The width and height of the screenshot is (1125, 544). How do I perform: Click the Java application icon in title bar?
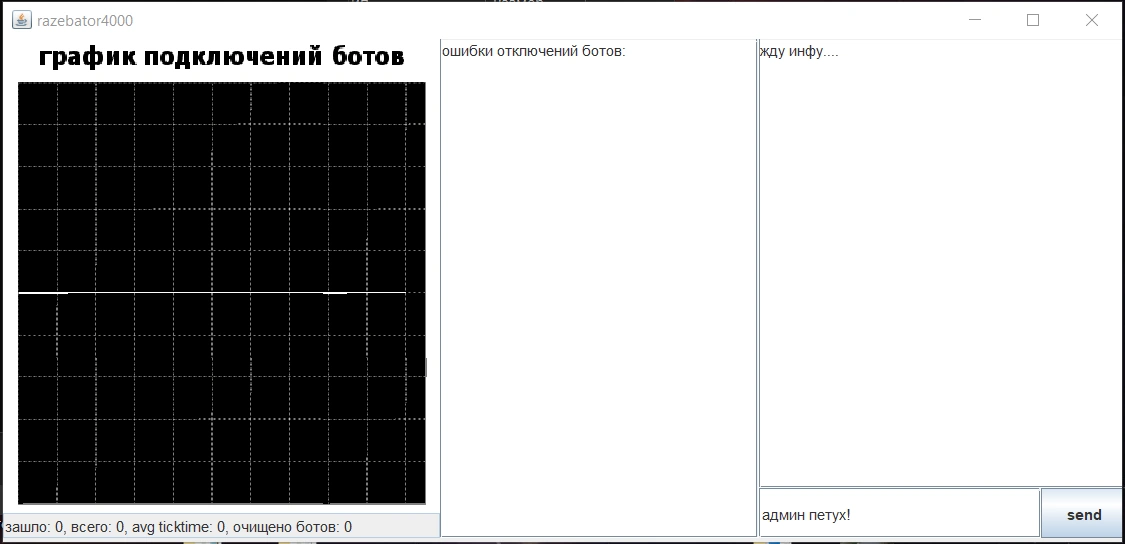(21, 20)
